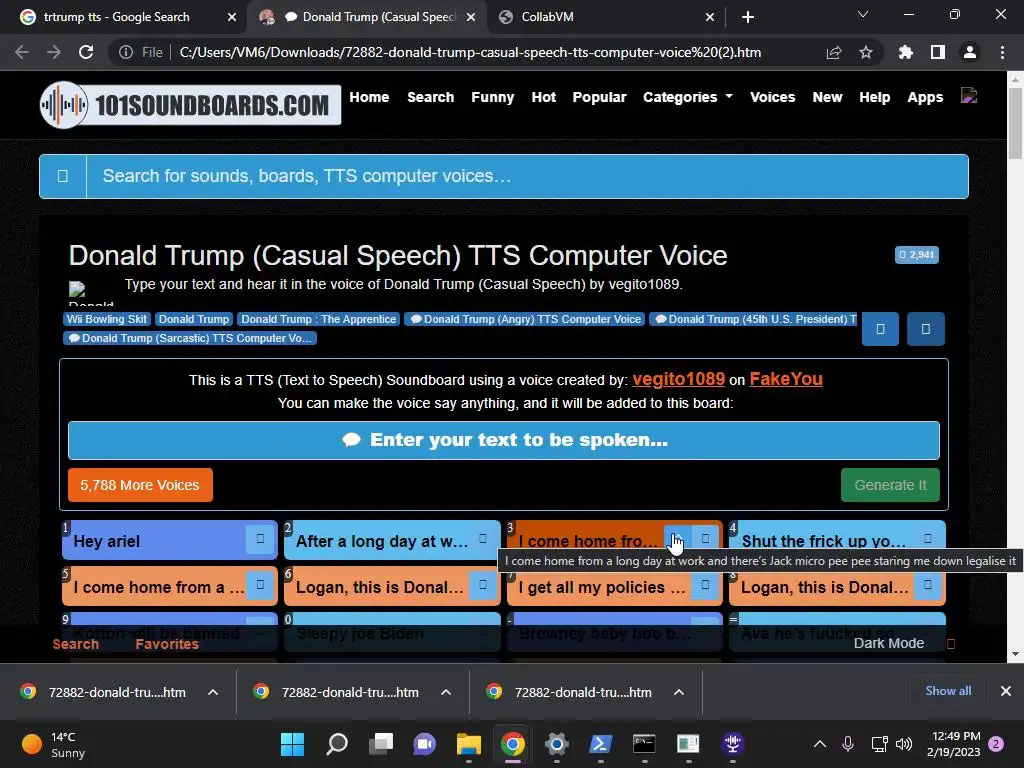This screenshot has height=768, width=1024.
Task: Go back using browser back arrow
Action: click(22, 52)
